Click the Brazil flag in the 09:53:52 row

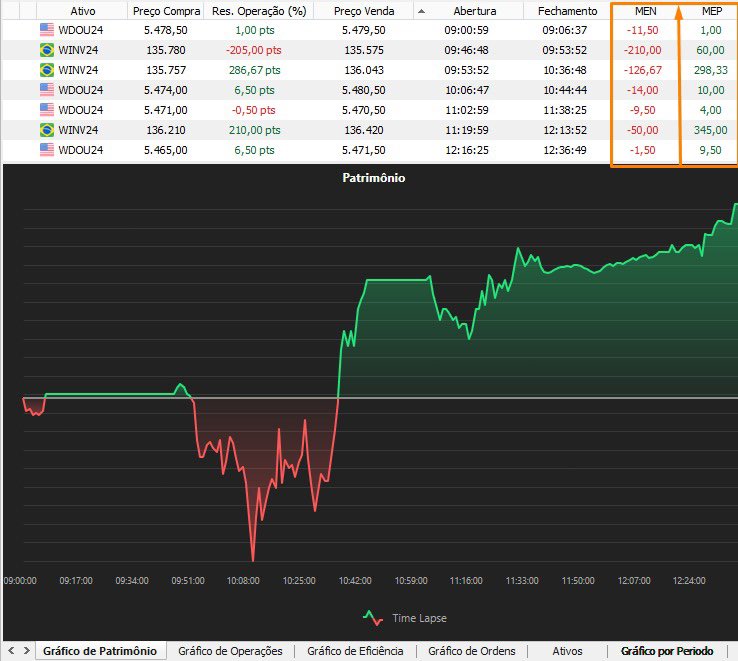[47, 70]
